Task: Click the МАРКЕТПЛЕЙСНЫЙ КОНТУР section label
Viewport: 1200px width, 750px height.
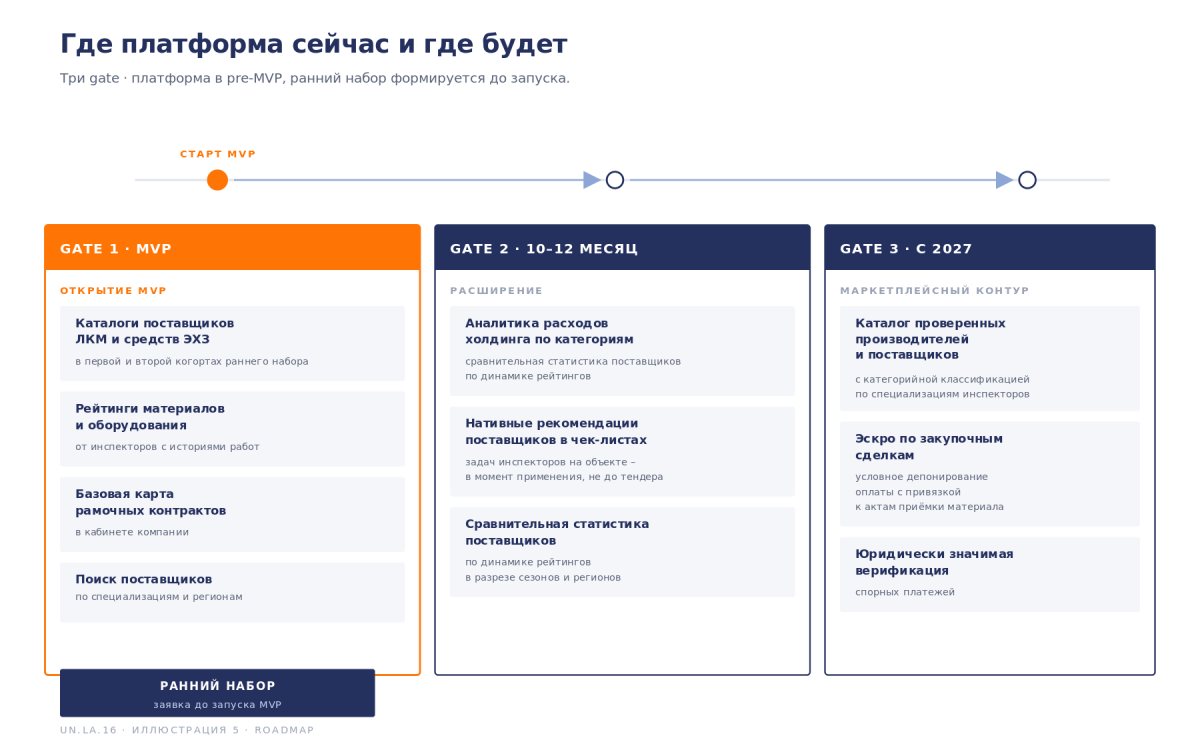Action: tap(934, 291)
